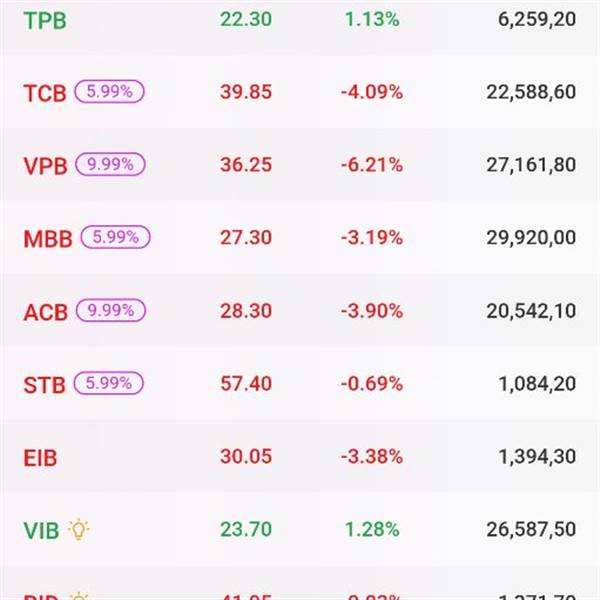Screen dimensions: 600x600
Task: Click VIB change value 1.28%
Action: 371,529
